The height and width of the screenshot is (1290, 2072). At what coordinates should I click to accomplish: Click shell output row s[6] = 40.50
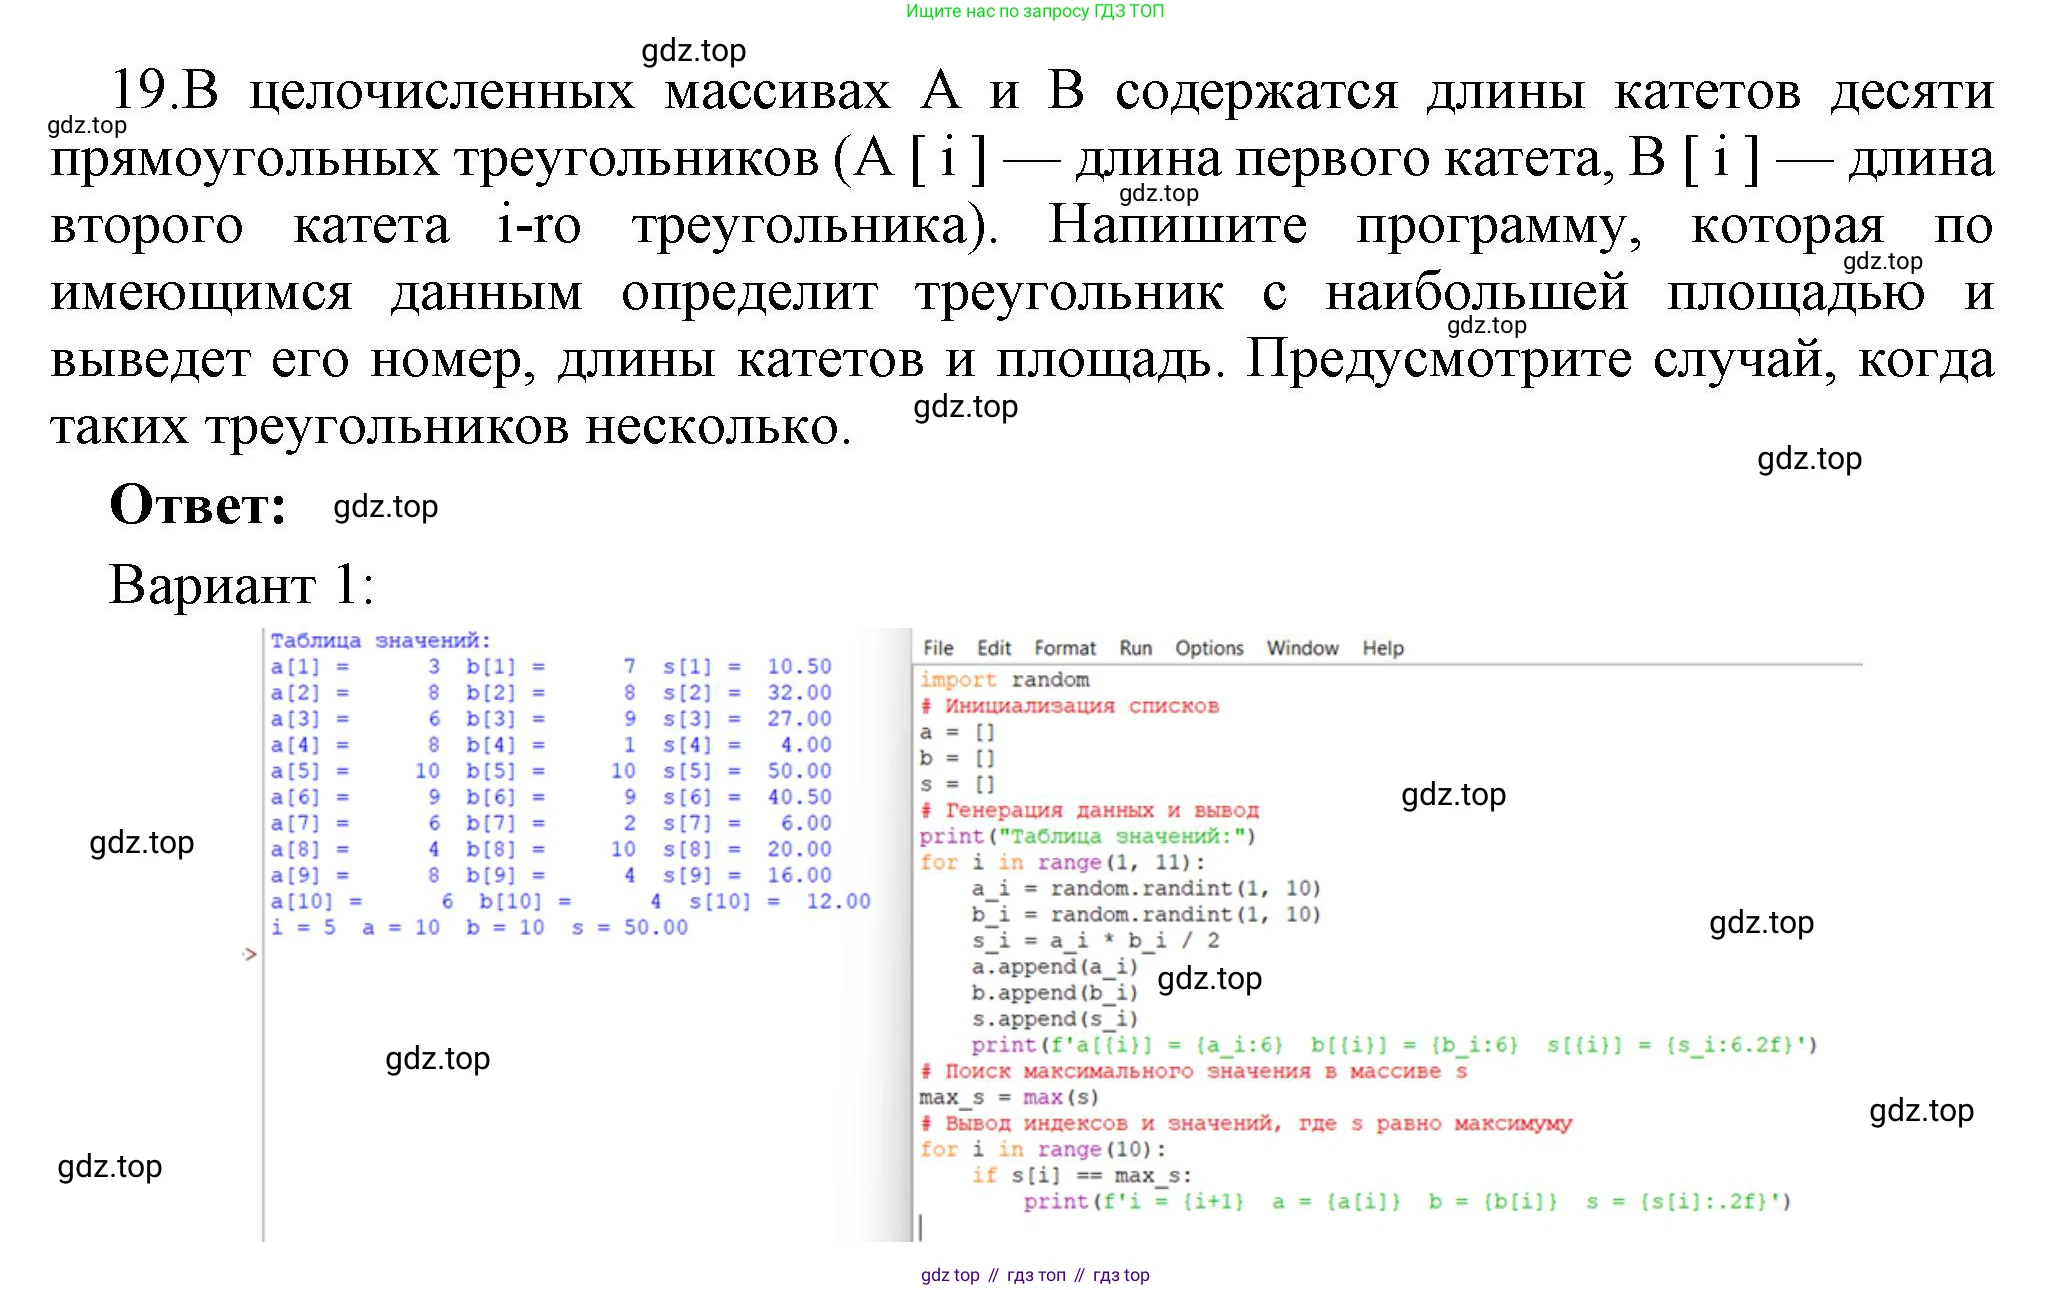click(550, 796)
